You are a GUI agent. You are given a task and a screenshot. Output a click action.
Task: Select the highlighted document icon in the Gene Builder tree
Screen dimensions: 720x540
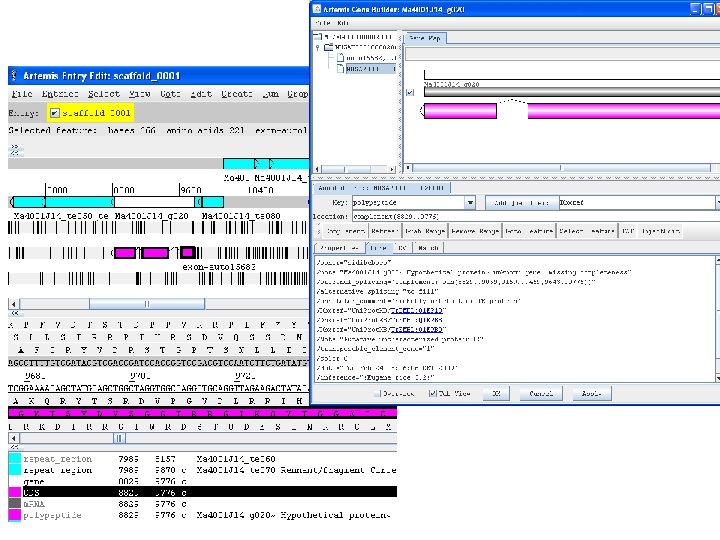340,69
